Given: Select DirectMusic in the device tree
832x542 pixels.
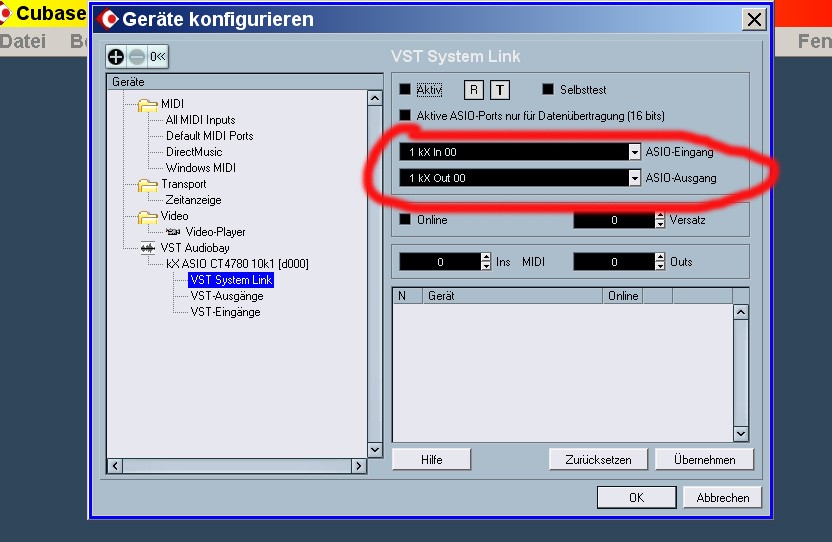Looking at the screenshot, I should (x=194, y=152).
